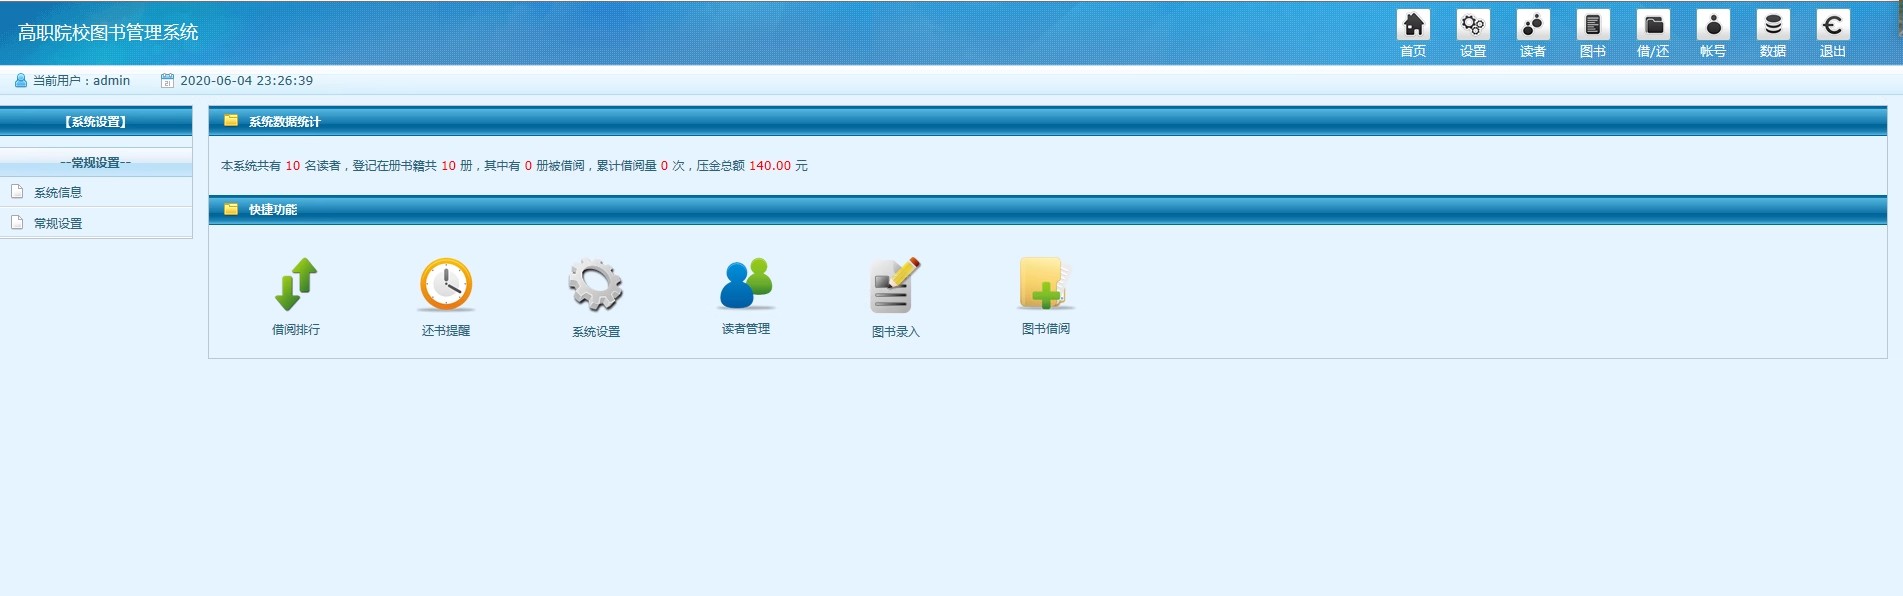The image size is (1903, 596).
Task: Open the 设置 settings gears icon
Action: (x=1473, y=25)
